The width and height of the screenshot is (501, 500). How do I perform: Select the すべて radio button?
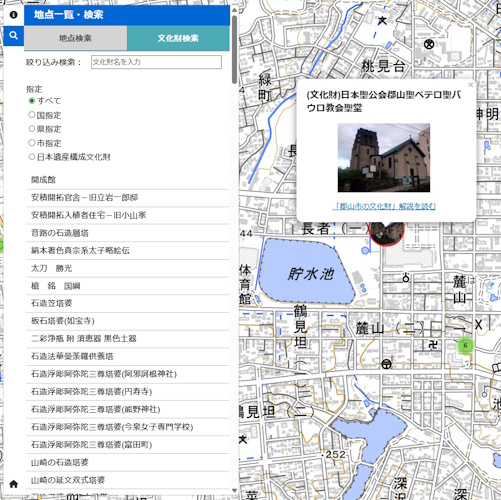coord(32,100)
